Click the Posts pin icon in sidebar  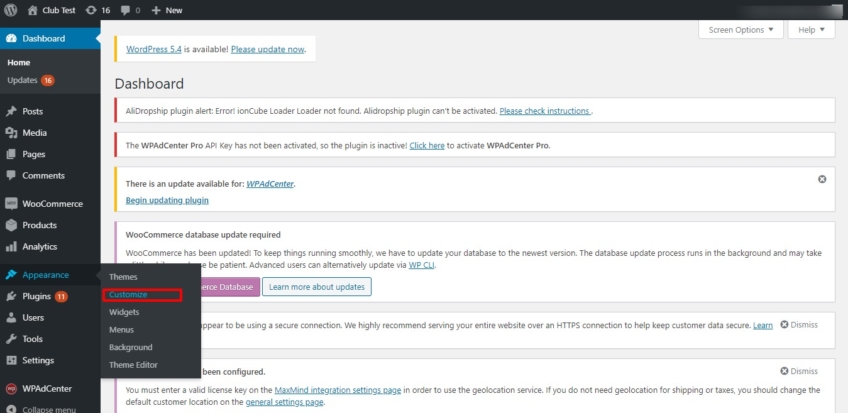11,111
